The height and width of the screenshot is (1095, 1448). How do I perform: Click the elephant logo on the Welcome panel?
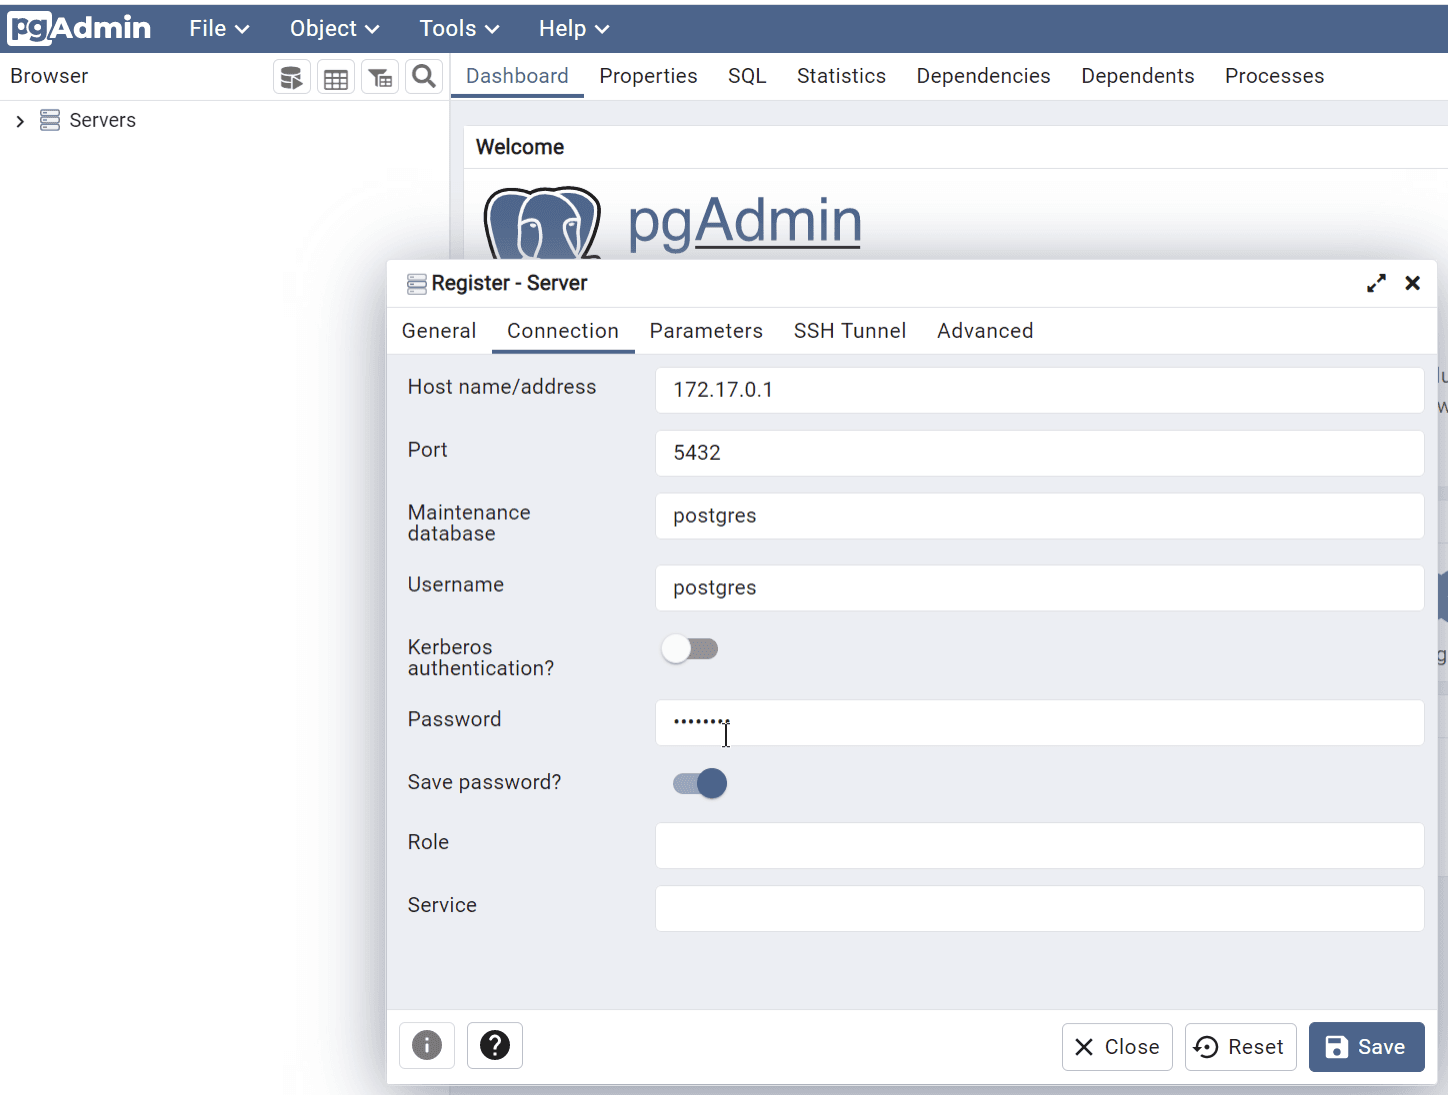point(542,222)
